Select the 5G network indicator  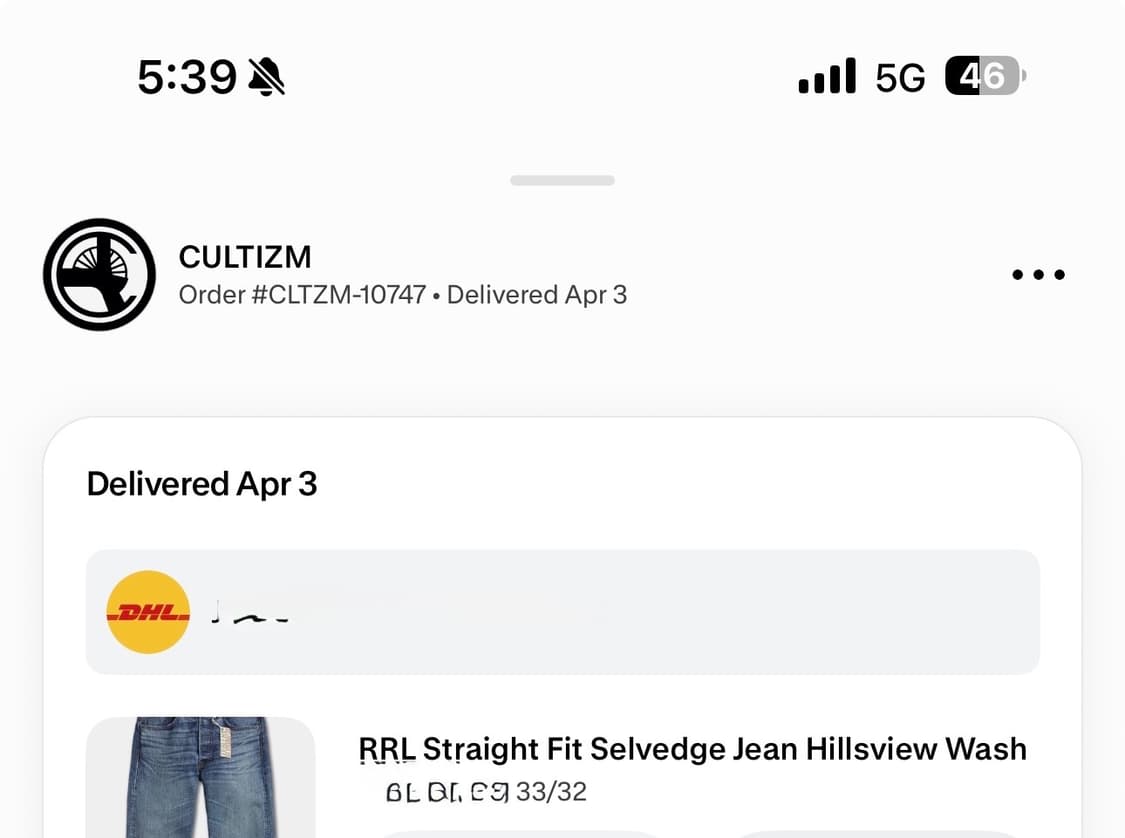pos(898,76)
